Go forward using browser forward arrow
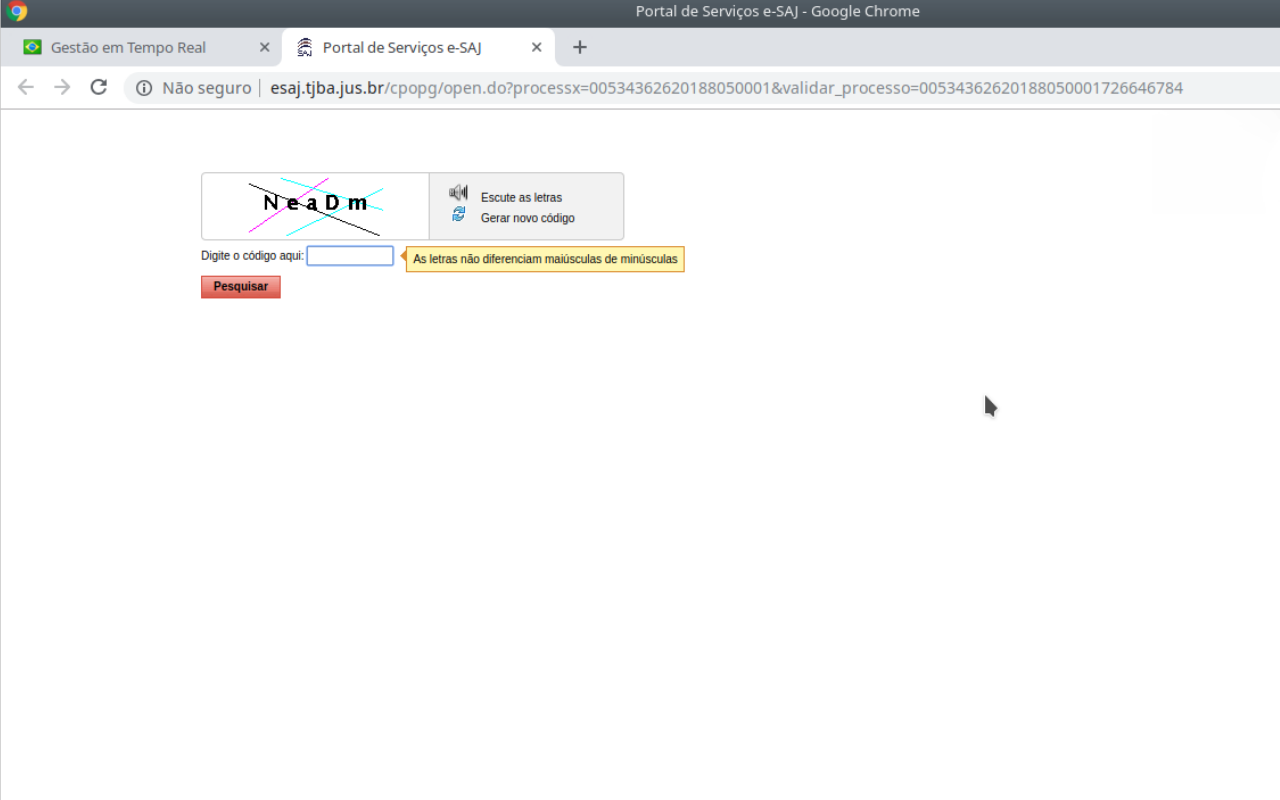This screenshot has width=1280, height=800. (x=62, y=87)
